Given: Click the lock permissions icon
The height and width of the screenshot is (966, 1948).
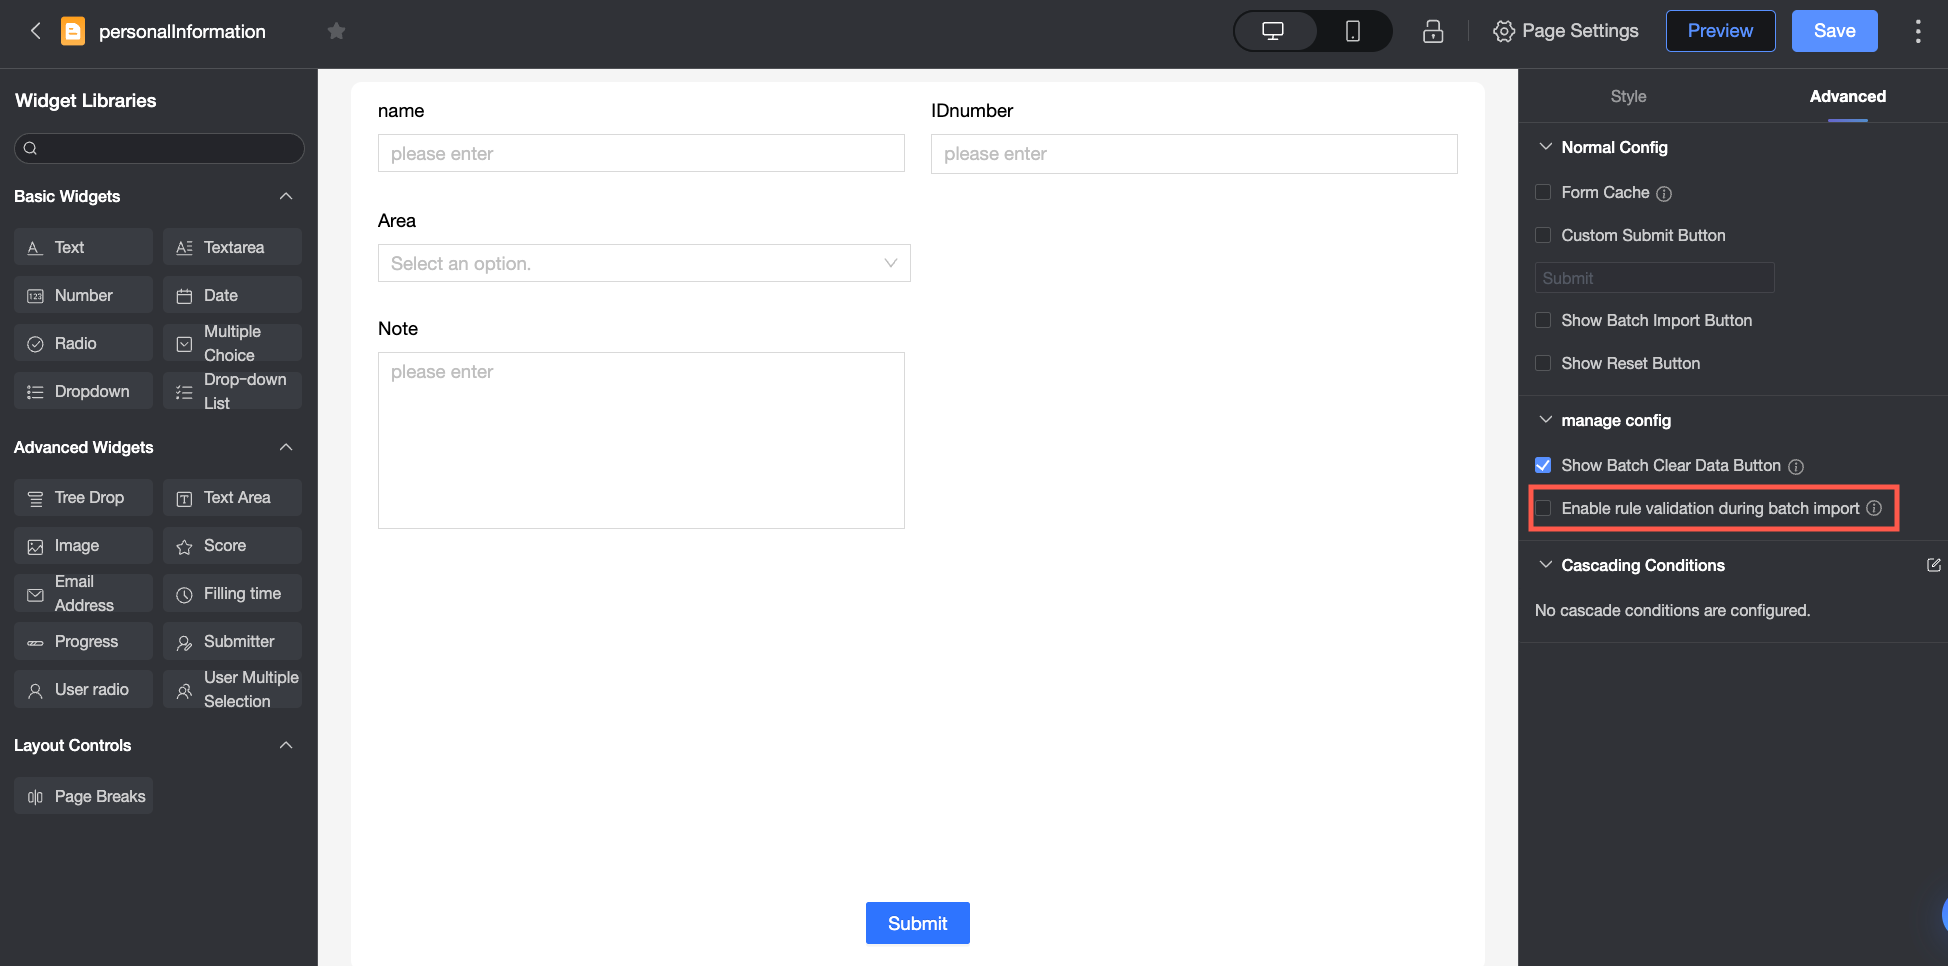Looking at the screenshot, I should pyautogui.click(x=1433, y=31).
